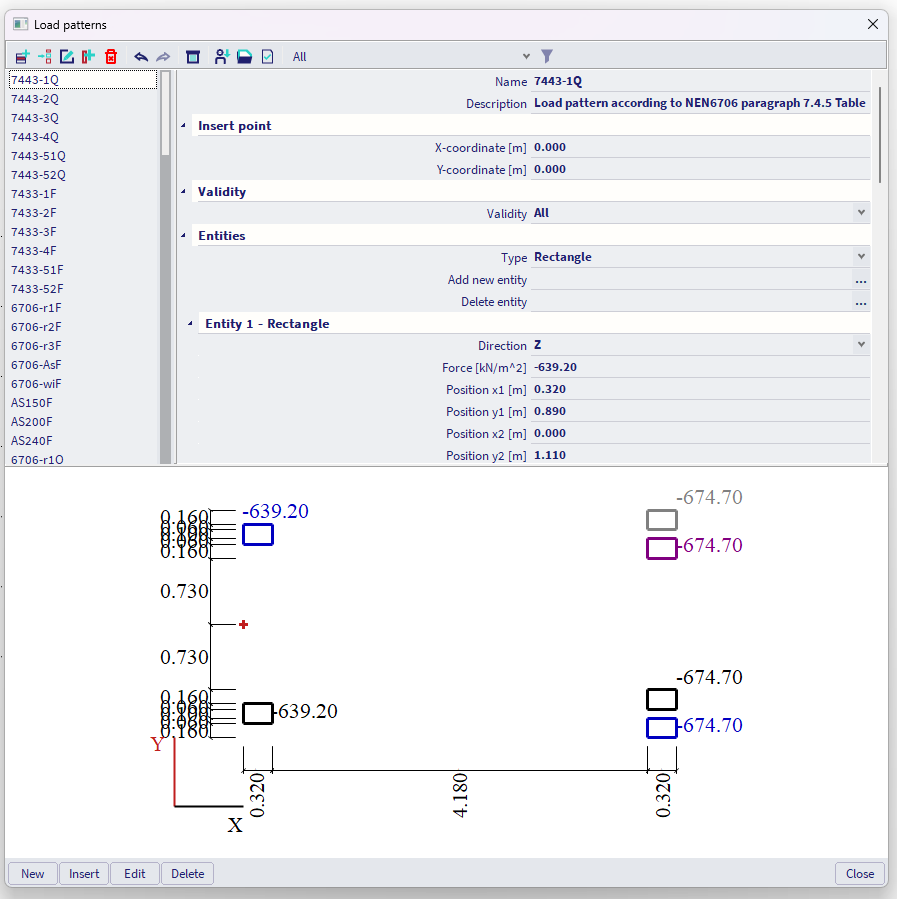Click the open folder read-from-file icon

tap(245, 57)
